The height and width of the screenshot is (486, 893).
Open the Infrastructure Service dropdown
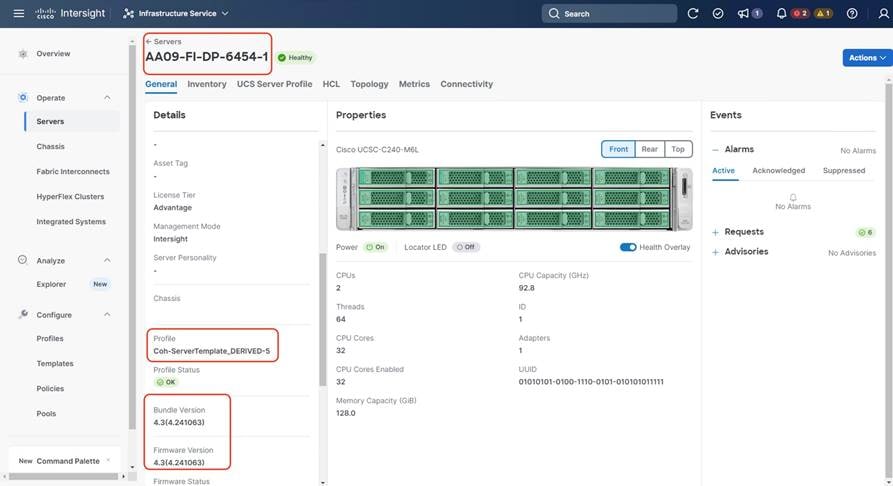tap(176, 13)
